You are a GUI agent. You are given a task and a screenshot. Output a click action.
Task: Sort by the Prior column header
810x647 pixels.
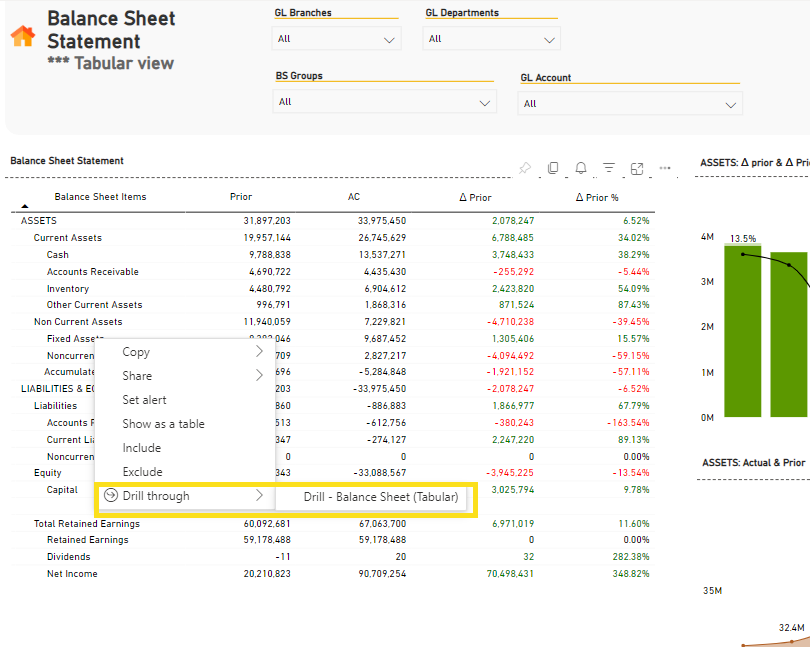pos(241,197)
